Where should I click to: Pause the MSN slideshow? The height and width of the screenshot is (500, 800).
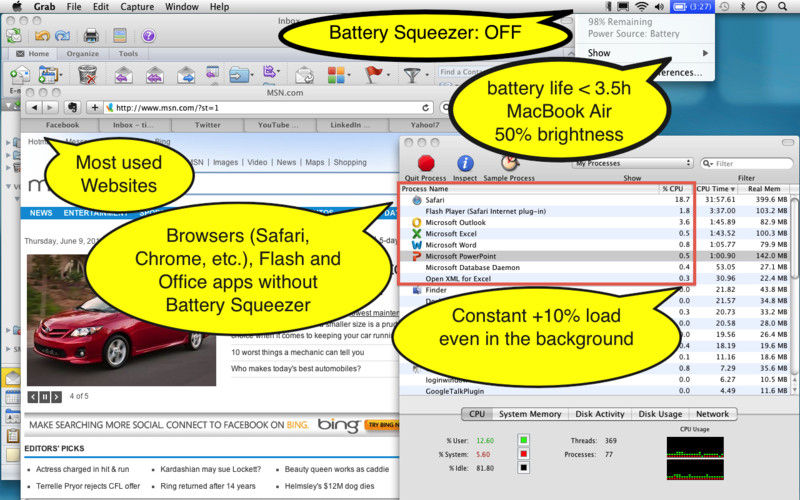(x=45, y=396)
